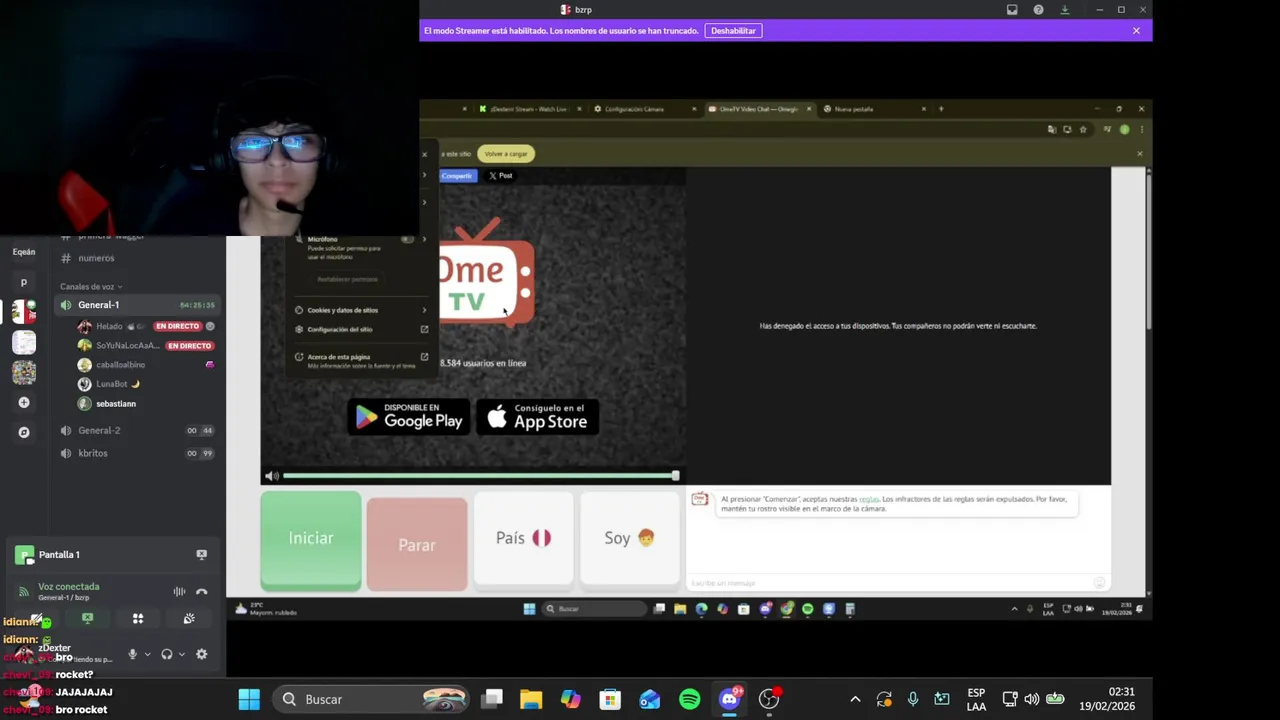The width and height of the screenshot is (1280, 720).
Task: Open the Discord inbox icon in the title bar
Action: pyautogui.click(x=1012, y=10)
